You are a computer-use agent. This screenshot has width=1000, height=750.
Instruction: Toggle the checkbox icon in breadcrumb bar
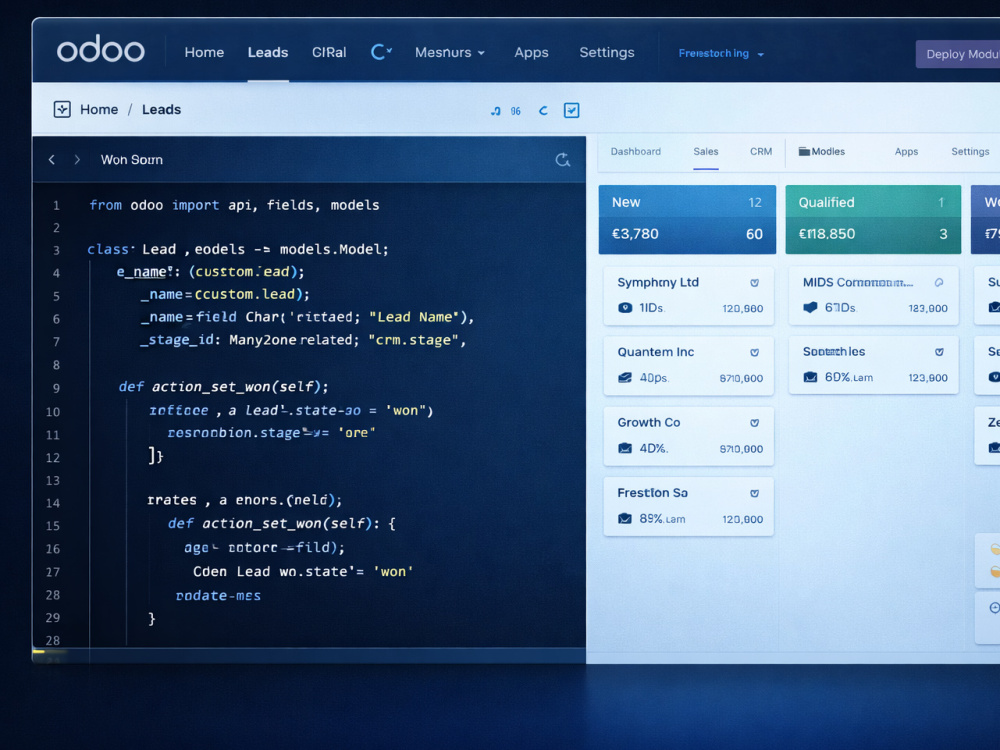pyautogui.click(x=571, y=110)
